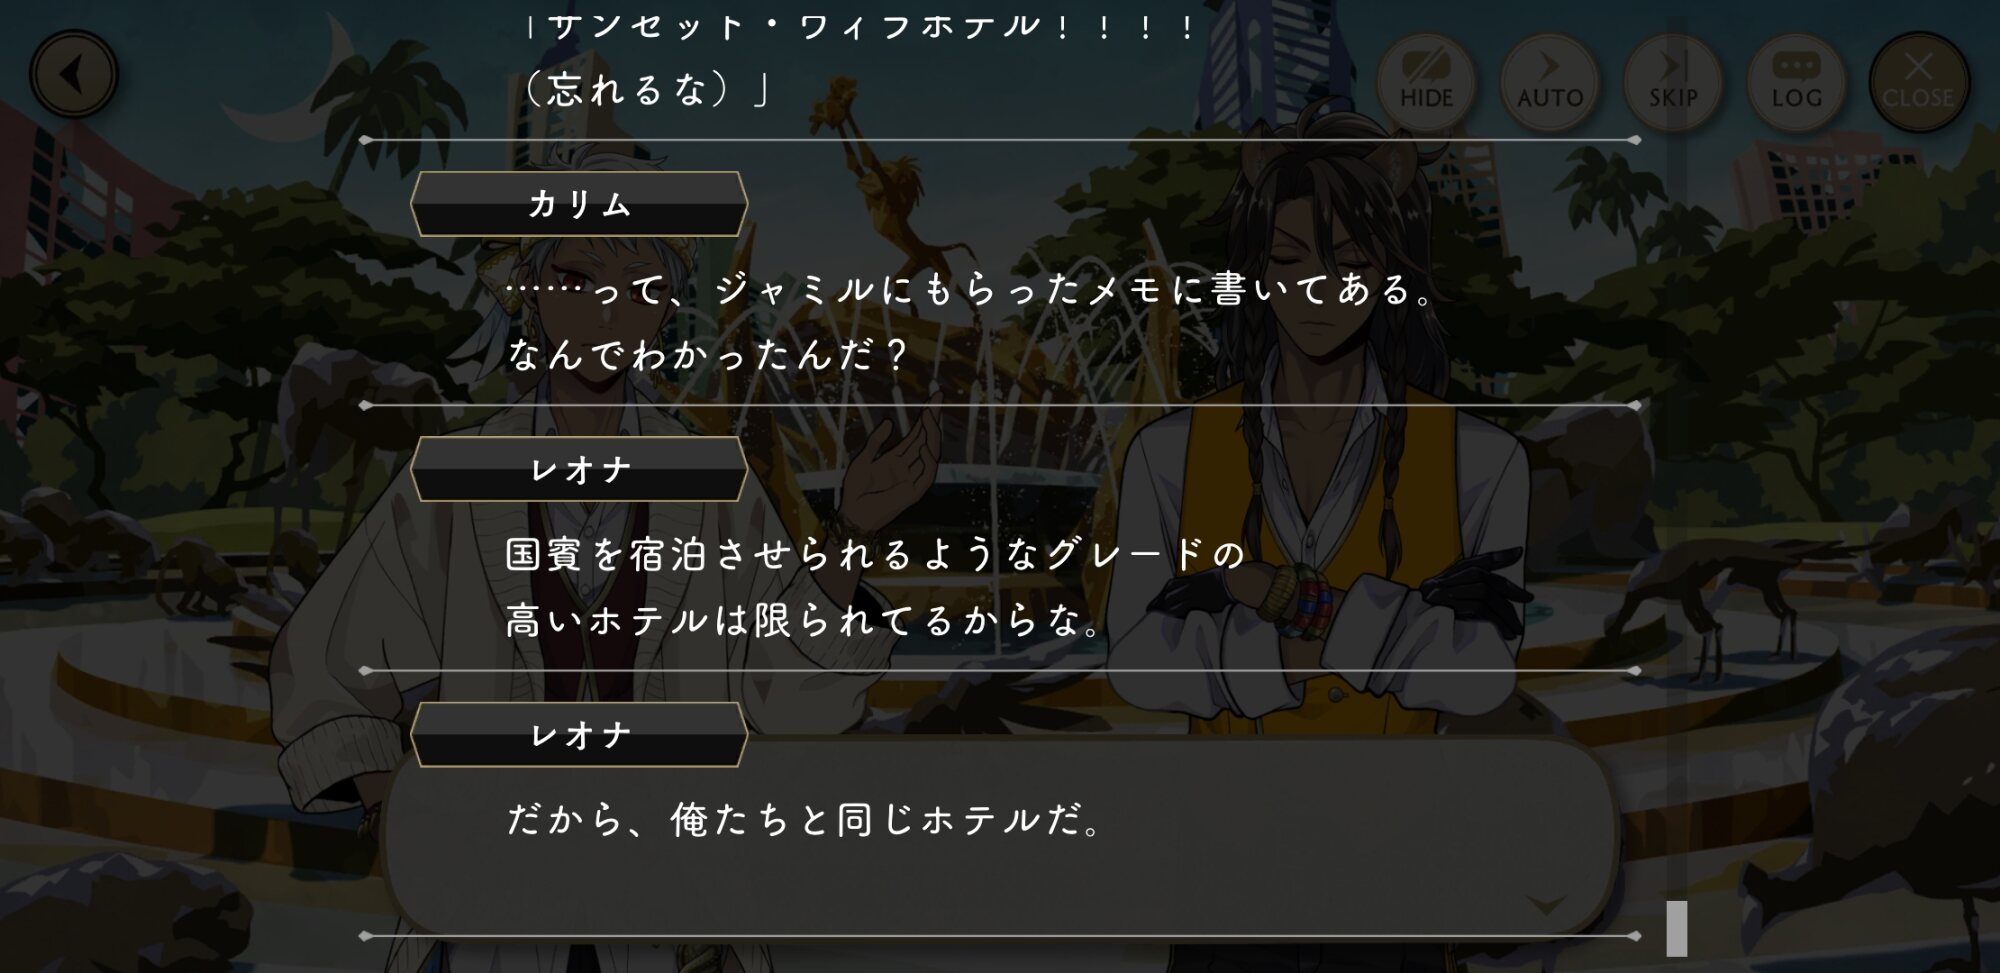Click the line 高いホテルは限られてるからな。

click(805, 620)
